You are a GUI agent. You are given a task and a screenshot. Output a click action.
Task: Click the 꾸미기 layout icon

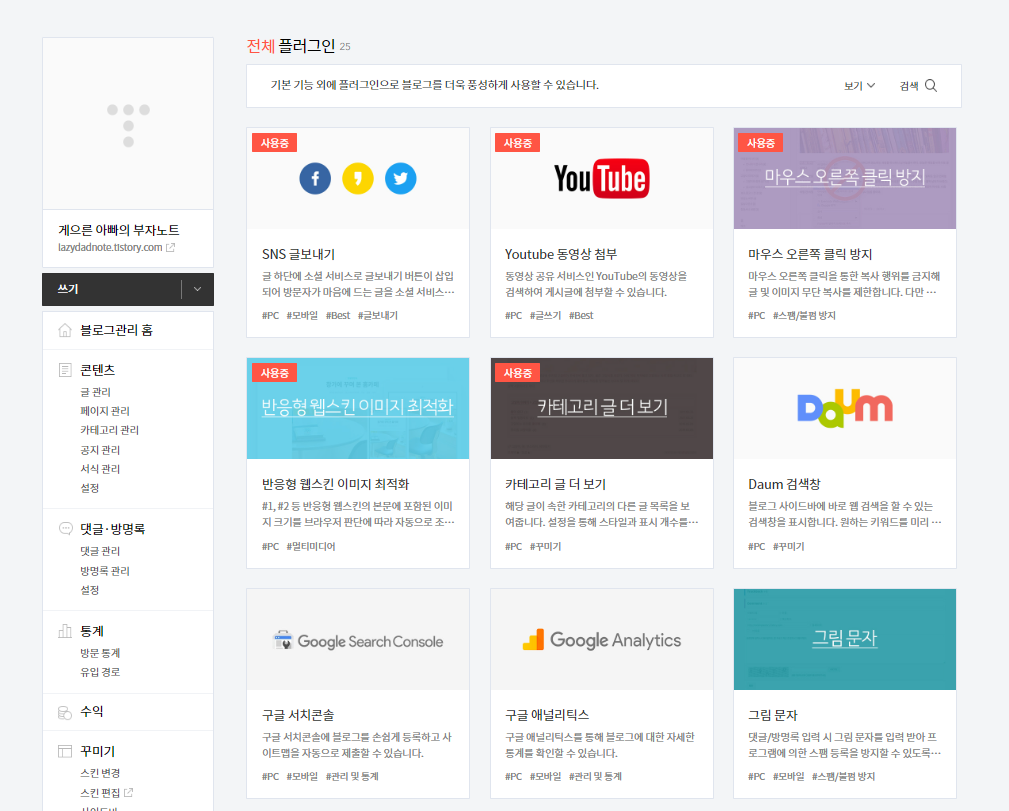[x=65, y=751]
